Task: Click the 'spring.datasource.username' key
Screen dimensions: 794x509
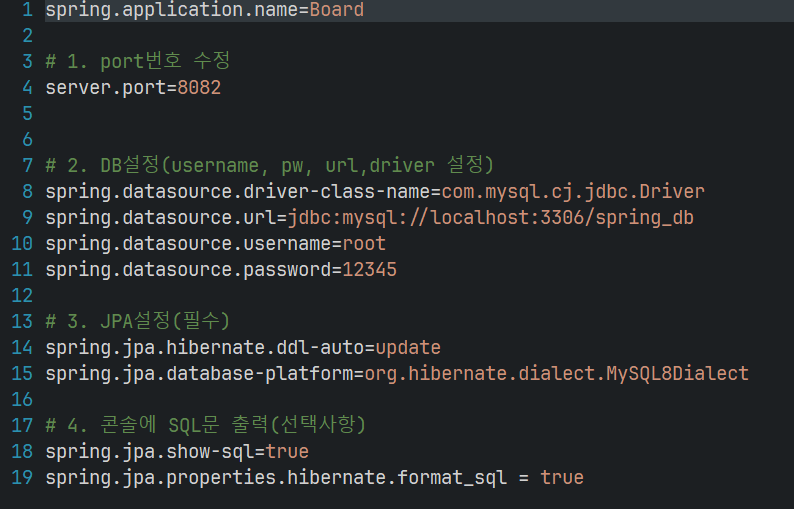Action: pos(188,244)
